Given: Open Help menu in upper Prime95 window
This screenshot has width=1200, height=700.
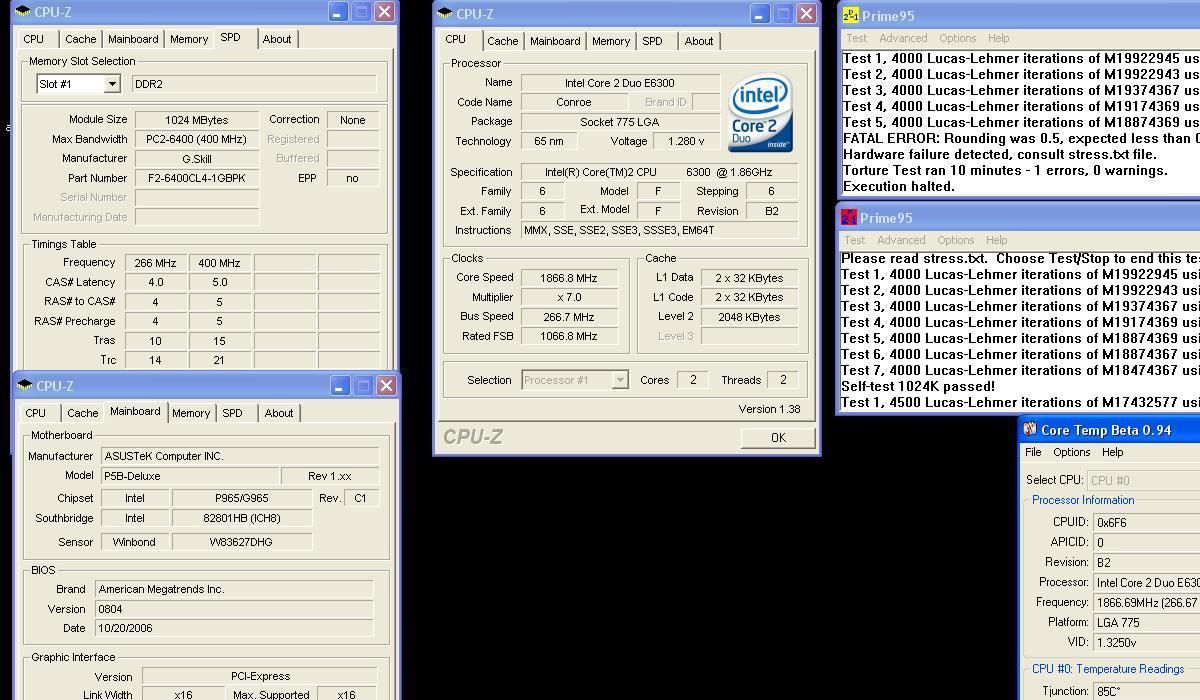Looking at the screenshot, I should 998,38.
